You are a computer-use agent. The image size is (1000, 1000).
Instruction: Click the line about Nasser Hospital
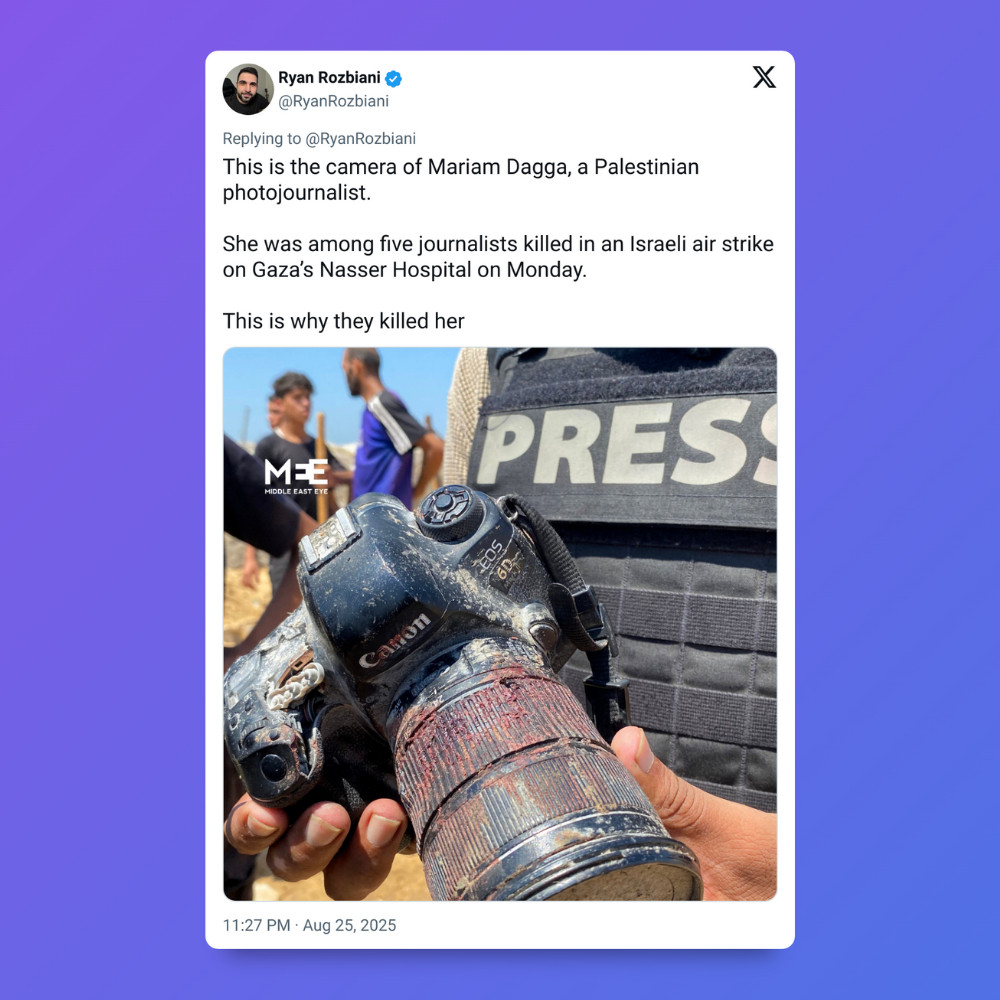(x=498, y=257)
